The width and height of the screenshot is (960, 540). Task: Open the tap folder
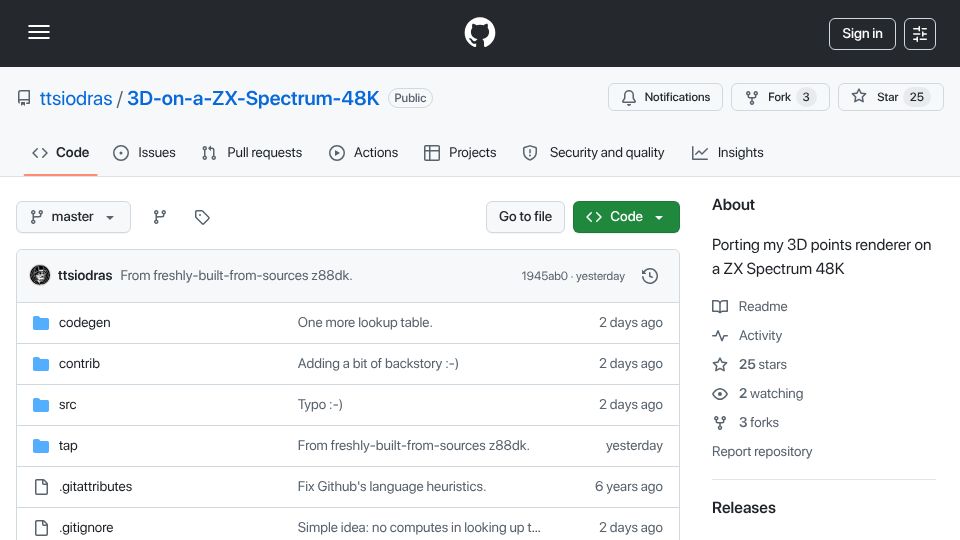68,446
